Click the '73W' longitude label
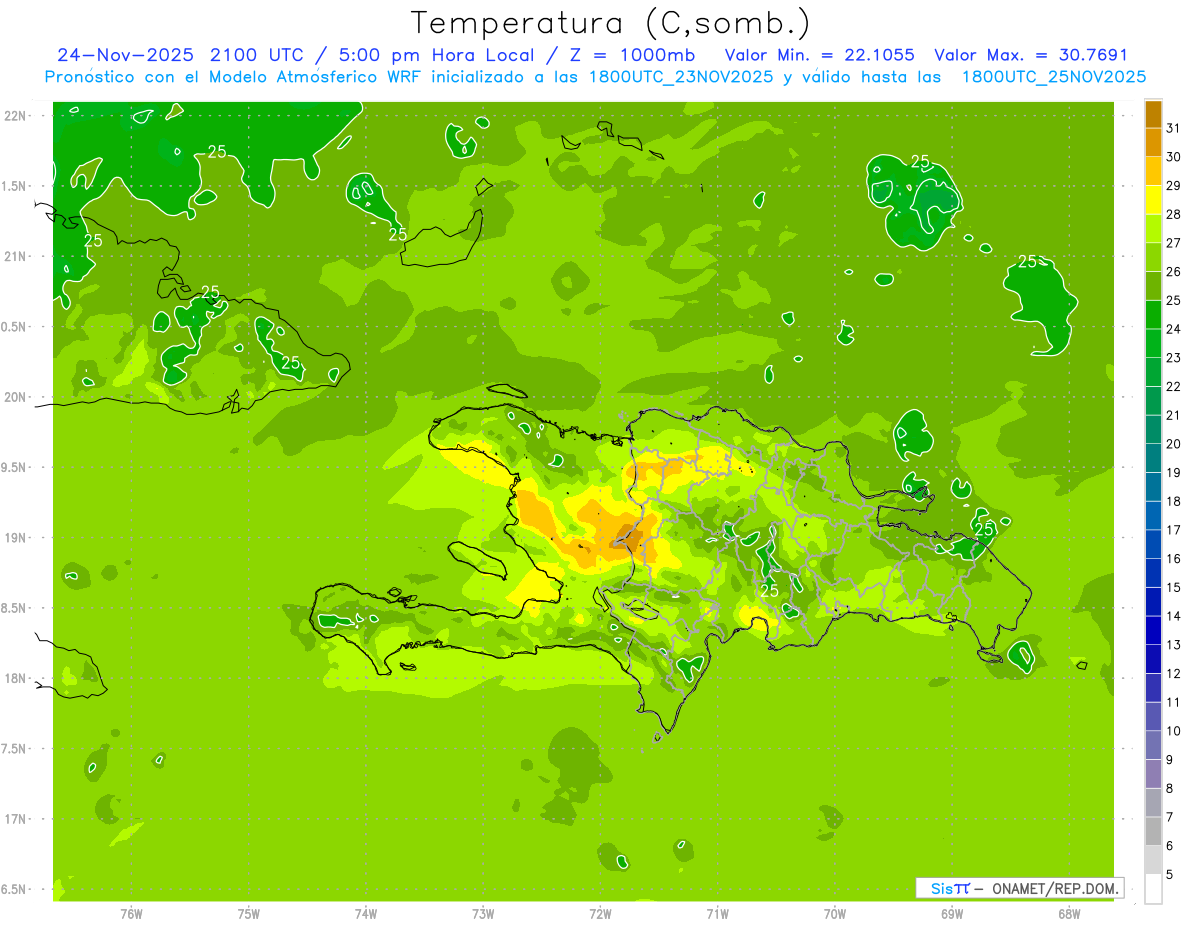This screenshot has width=1200, height=927. pyautogui.click(x=483, y=914)
